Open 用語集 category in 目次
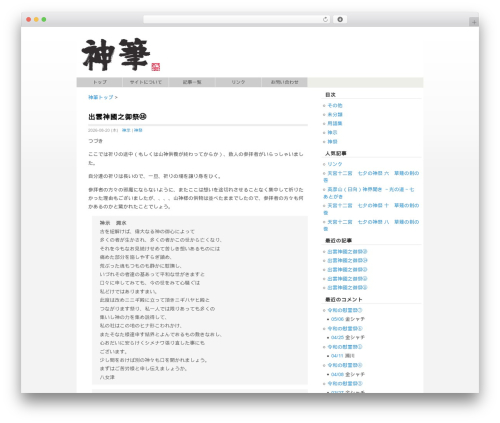The image size is (500, 423). click(x=335, y=123)
